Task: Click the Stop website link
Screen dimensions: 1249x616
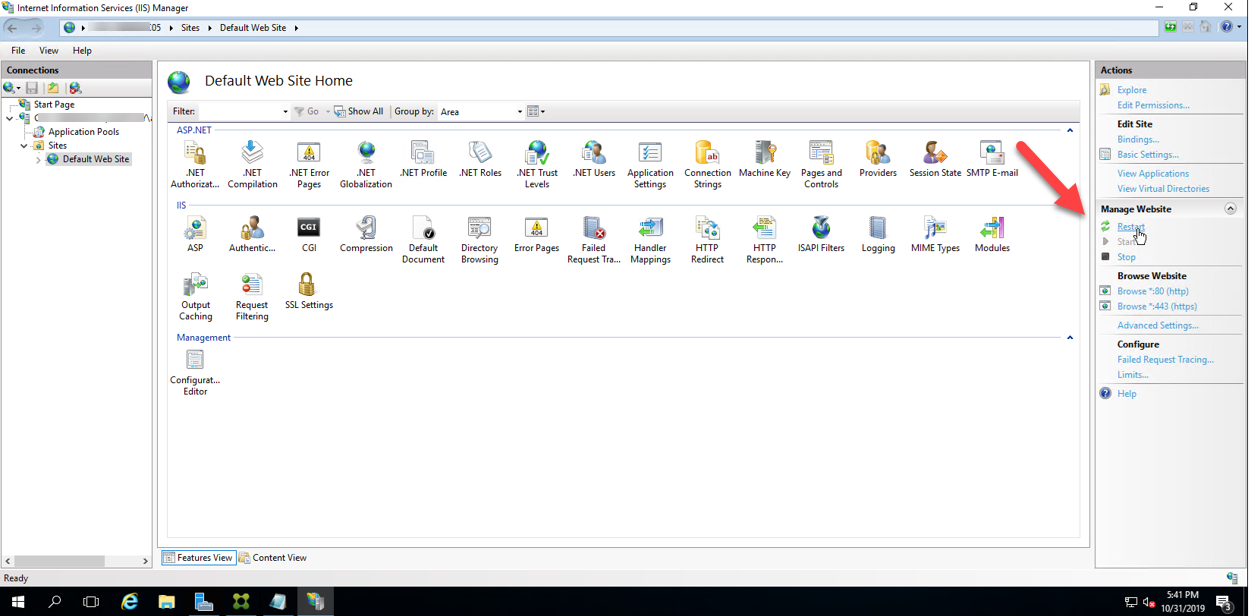Action: tap(1126, 257)
